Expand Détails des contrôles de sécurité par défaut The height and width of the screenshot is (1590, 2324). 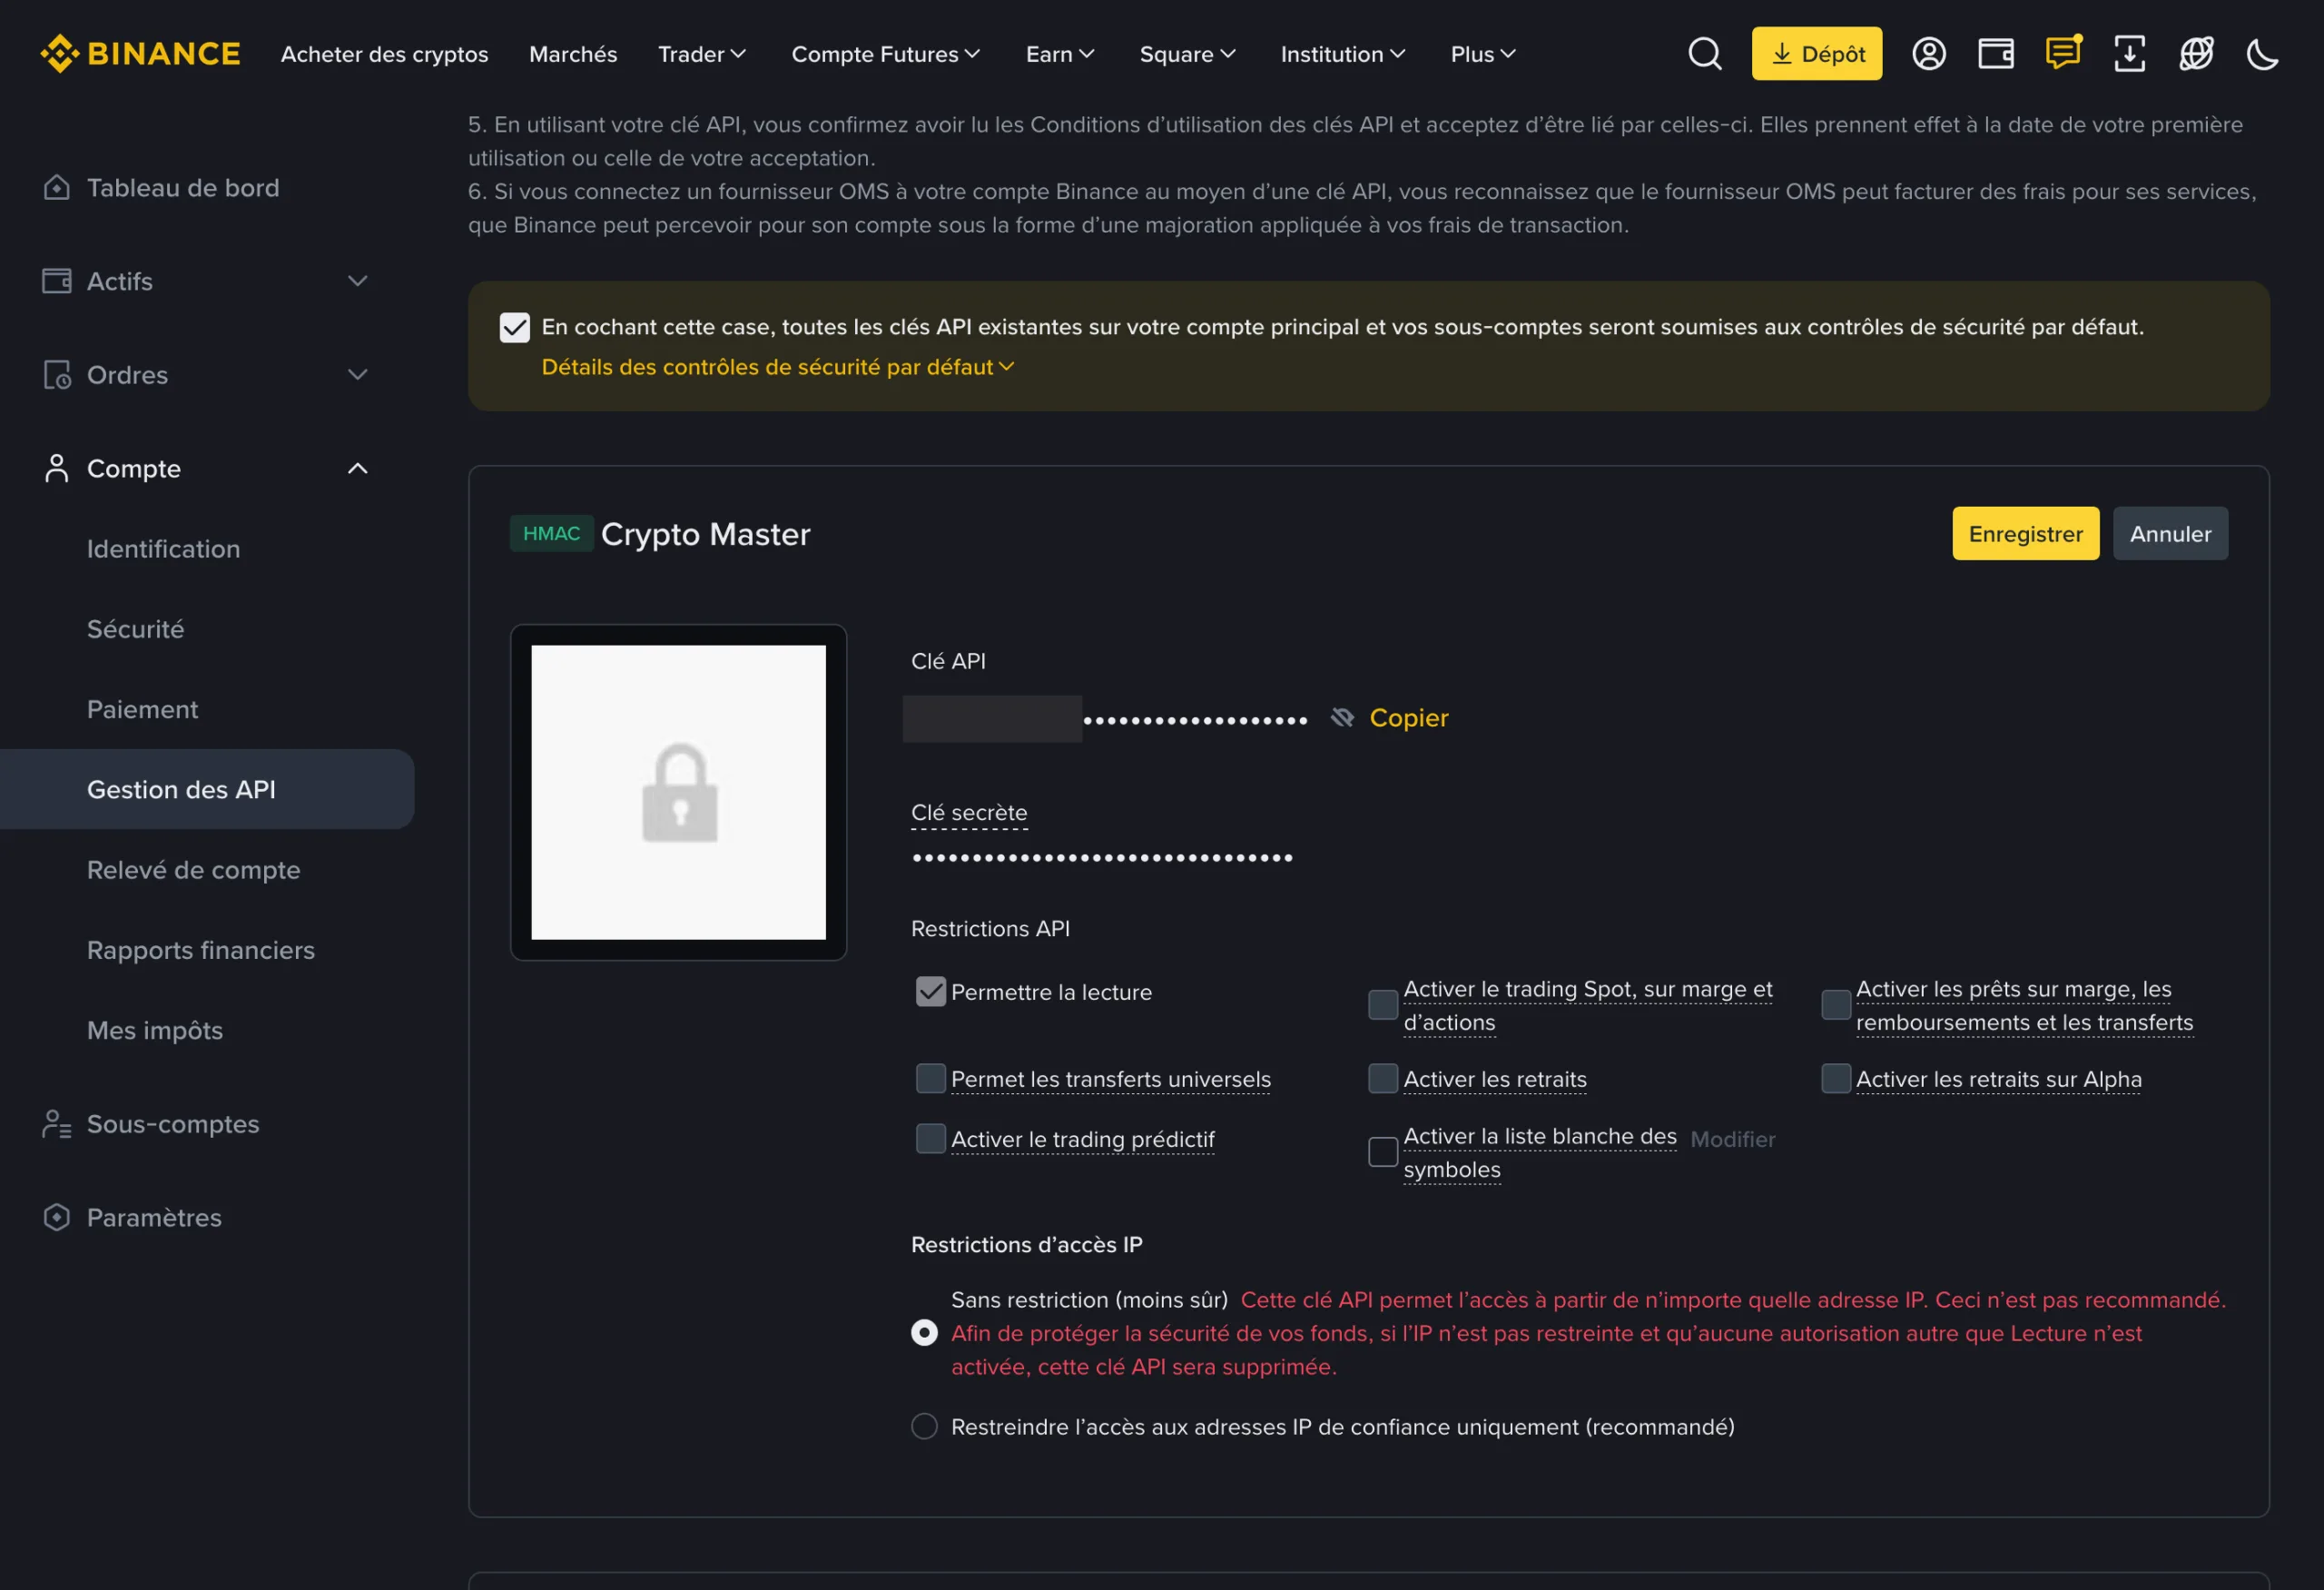[x=778, y=367]
